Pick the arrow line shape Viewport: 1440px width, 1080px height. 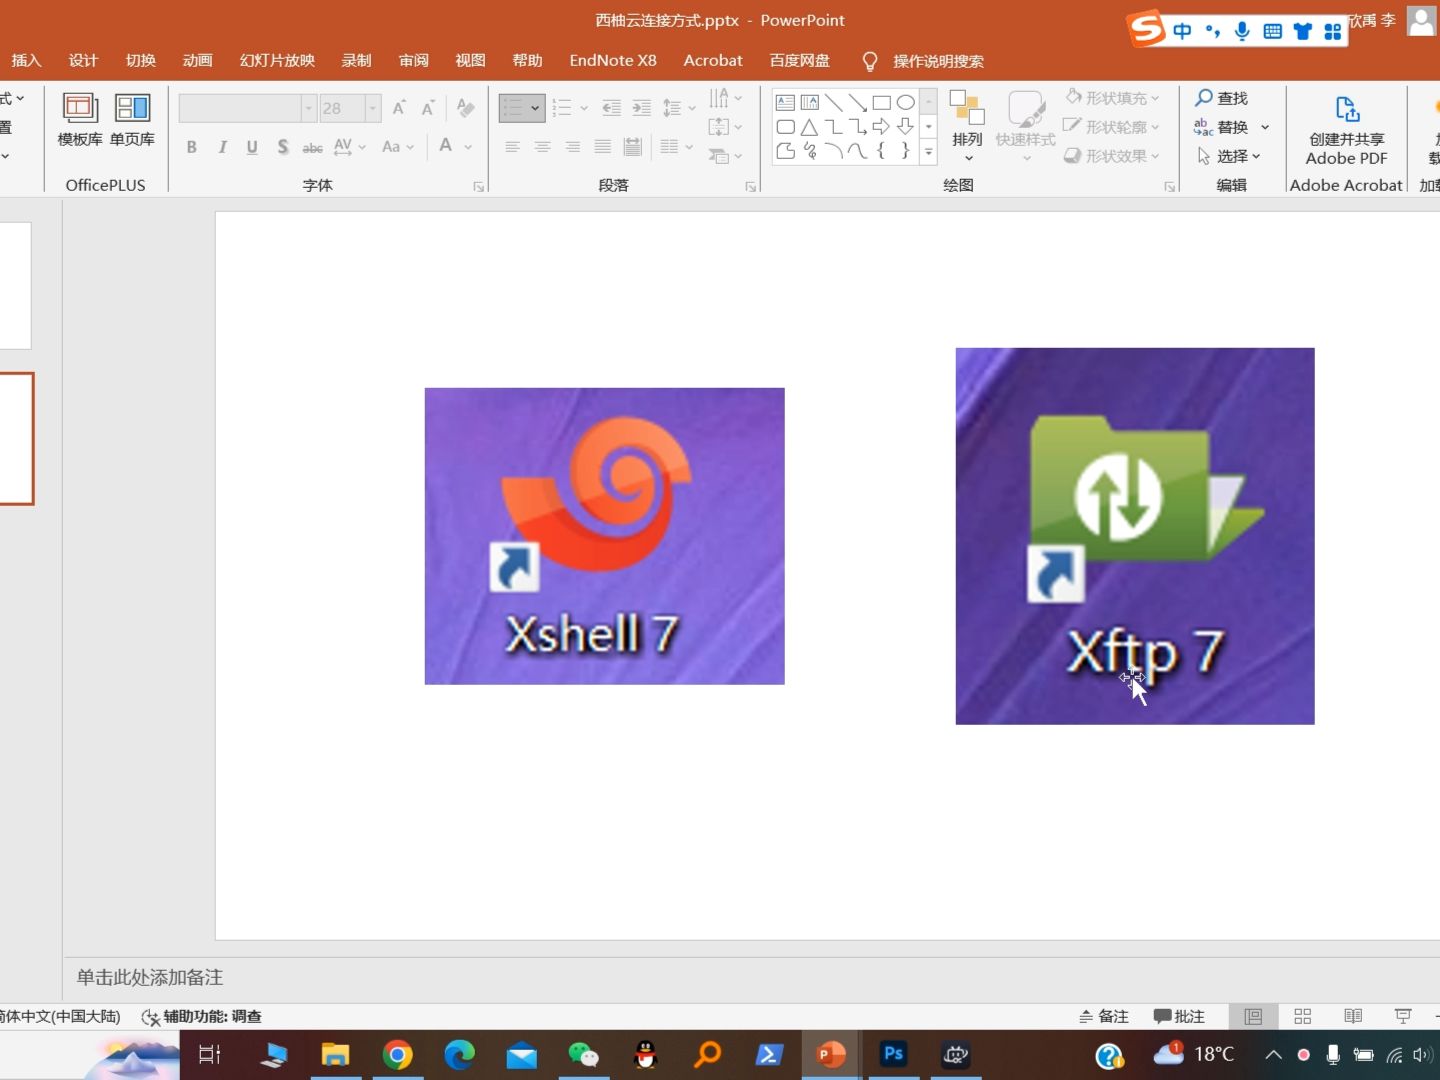coord(857,103)
